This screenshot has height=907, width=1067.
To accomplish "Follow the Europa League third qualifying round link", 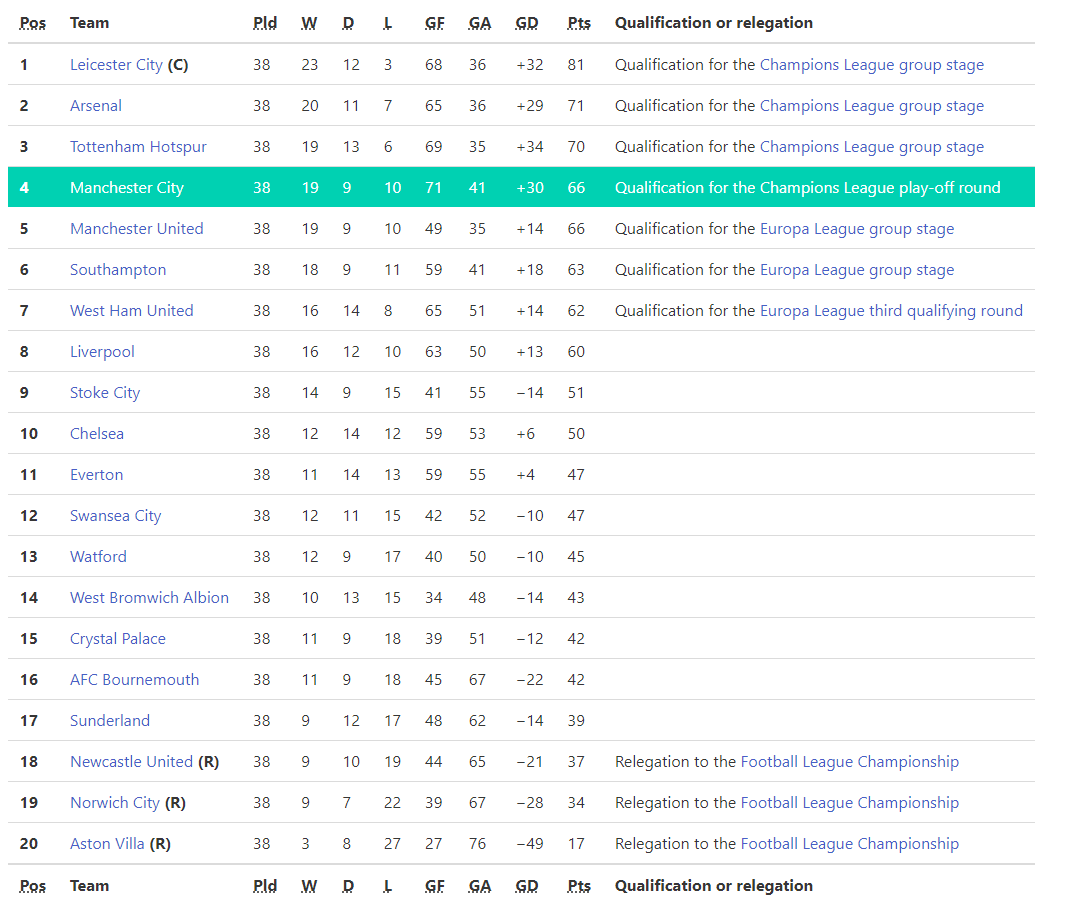I will tap(891, 310).
